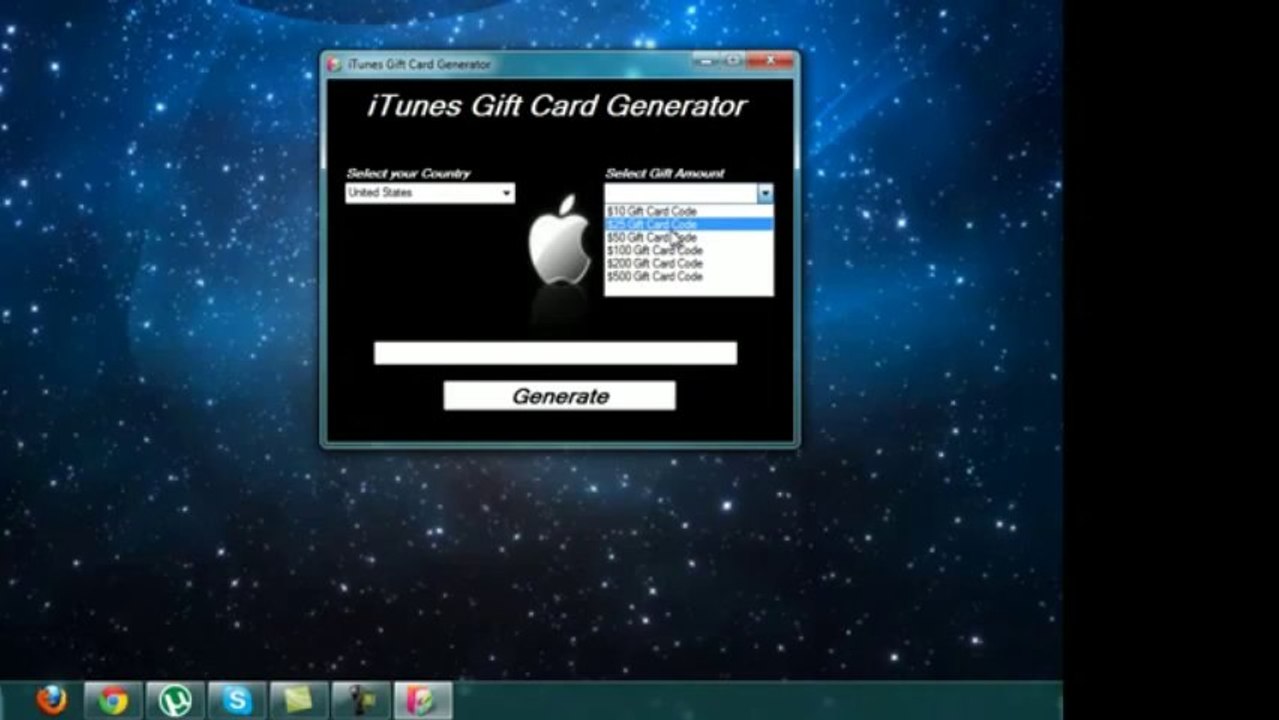Minimize the iTunes Gift Card Generator window
This screenshot has height=720, width=1279.
click(706, 61)
